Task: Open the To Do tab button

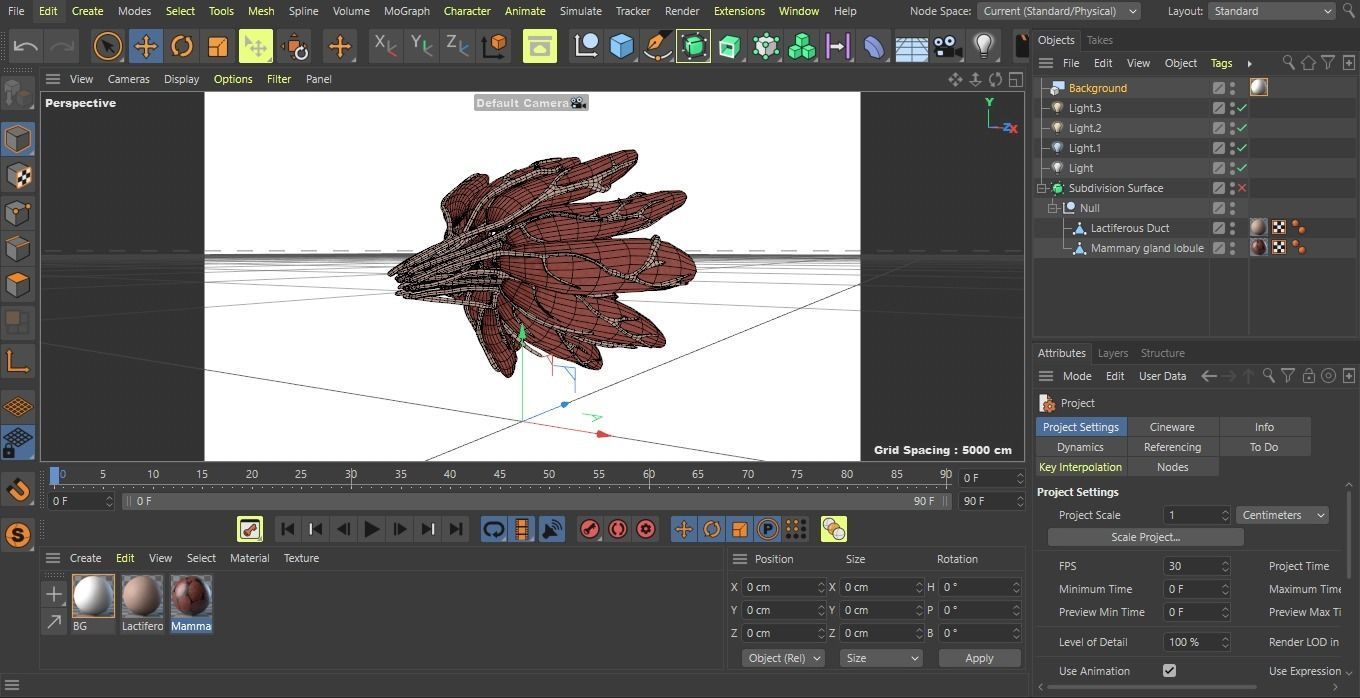Action: pos(1264,447)
